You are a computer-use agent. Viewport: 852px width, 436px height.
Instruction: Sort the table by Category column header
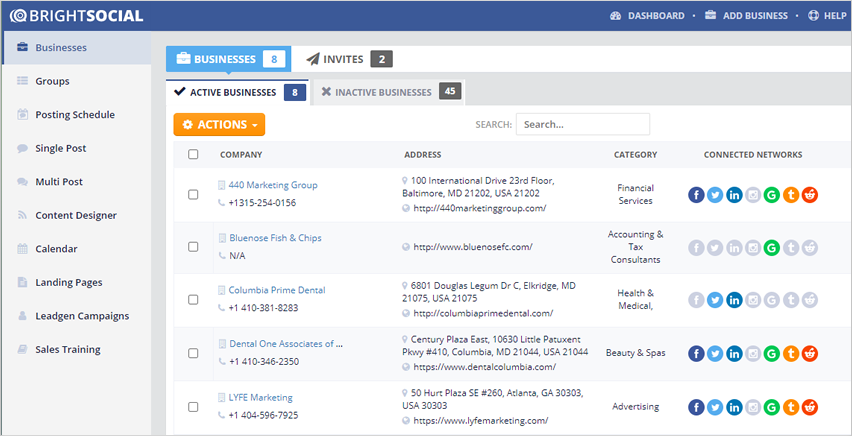click(635, 155)
